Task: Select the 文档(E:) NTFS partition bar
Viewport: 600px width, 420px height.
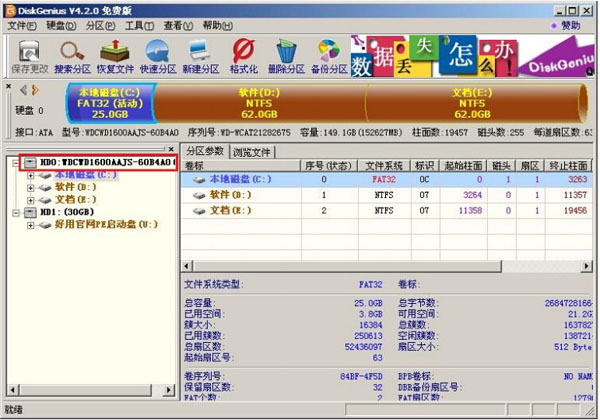Action: 473,103
